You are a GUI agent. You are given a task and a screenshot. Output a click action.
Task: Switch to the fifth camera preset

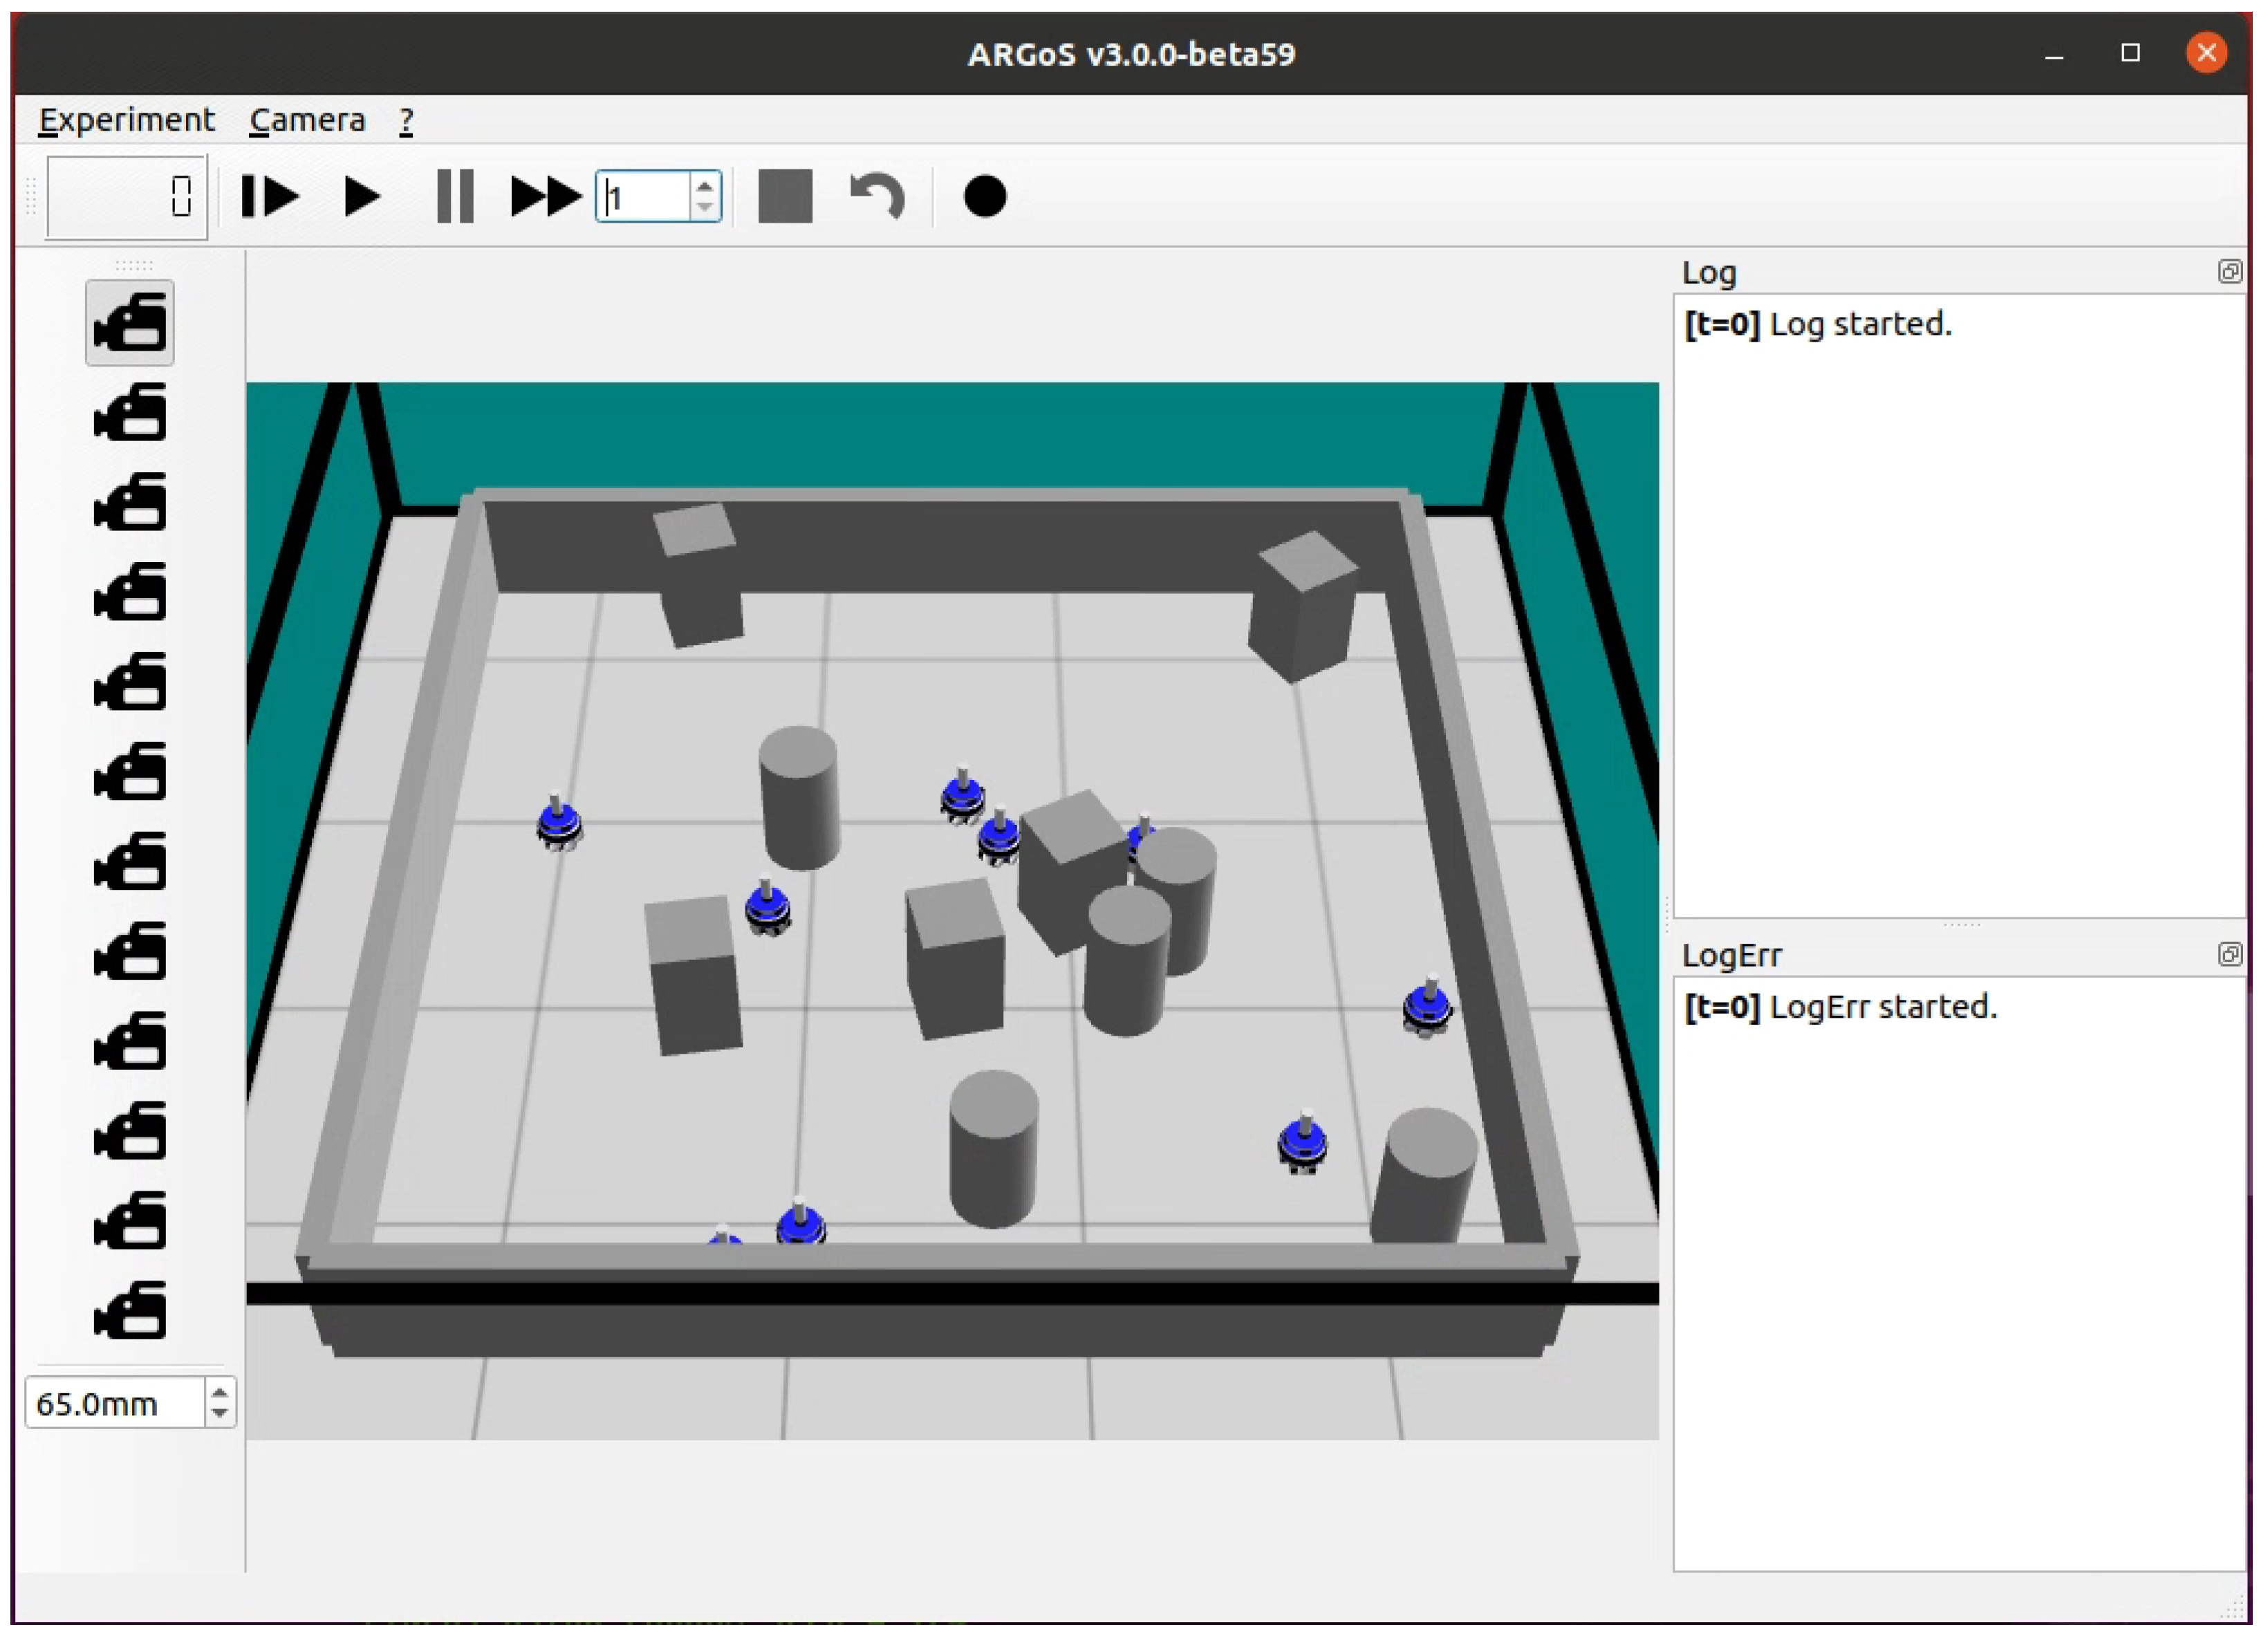(130, 683)
